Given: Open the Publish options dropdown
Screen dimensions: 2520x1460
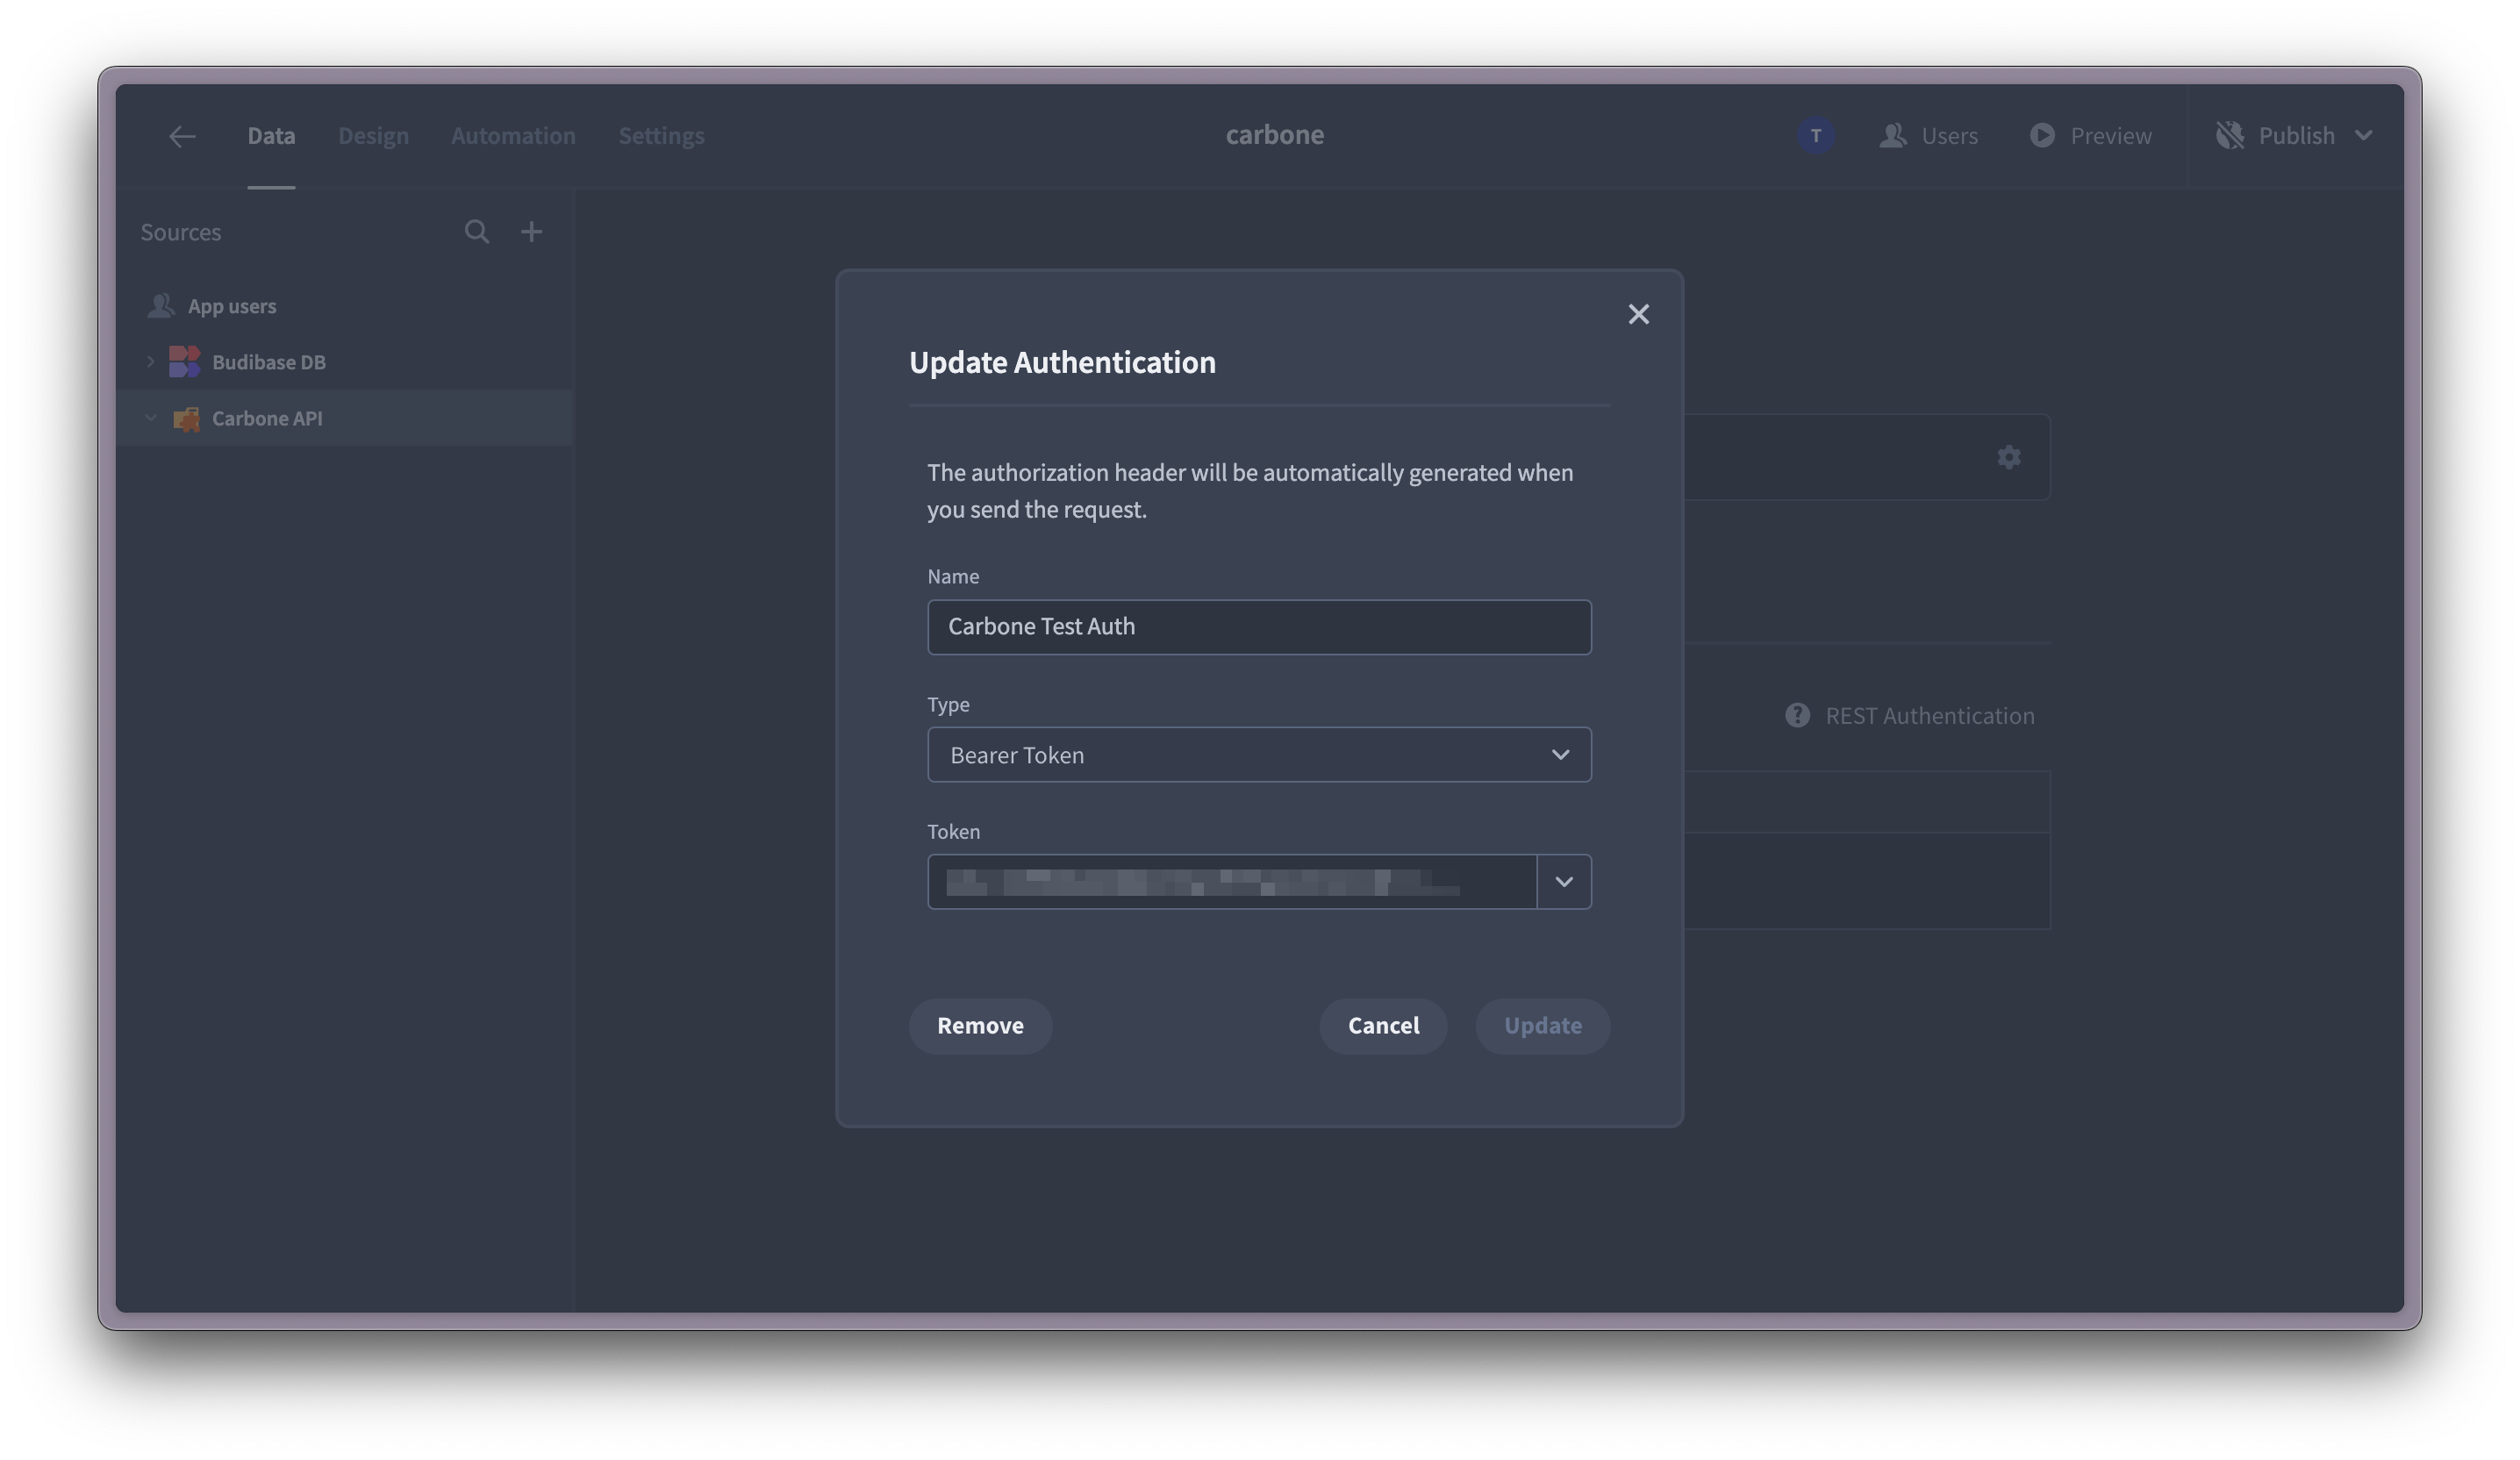Looking at the screenshot, I should [2365, 135].
